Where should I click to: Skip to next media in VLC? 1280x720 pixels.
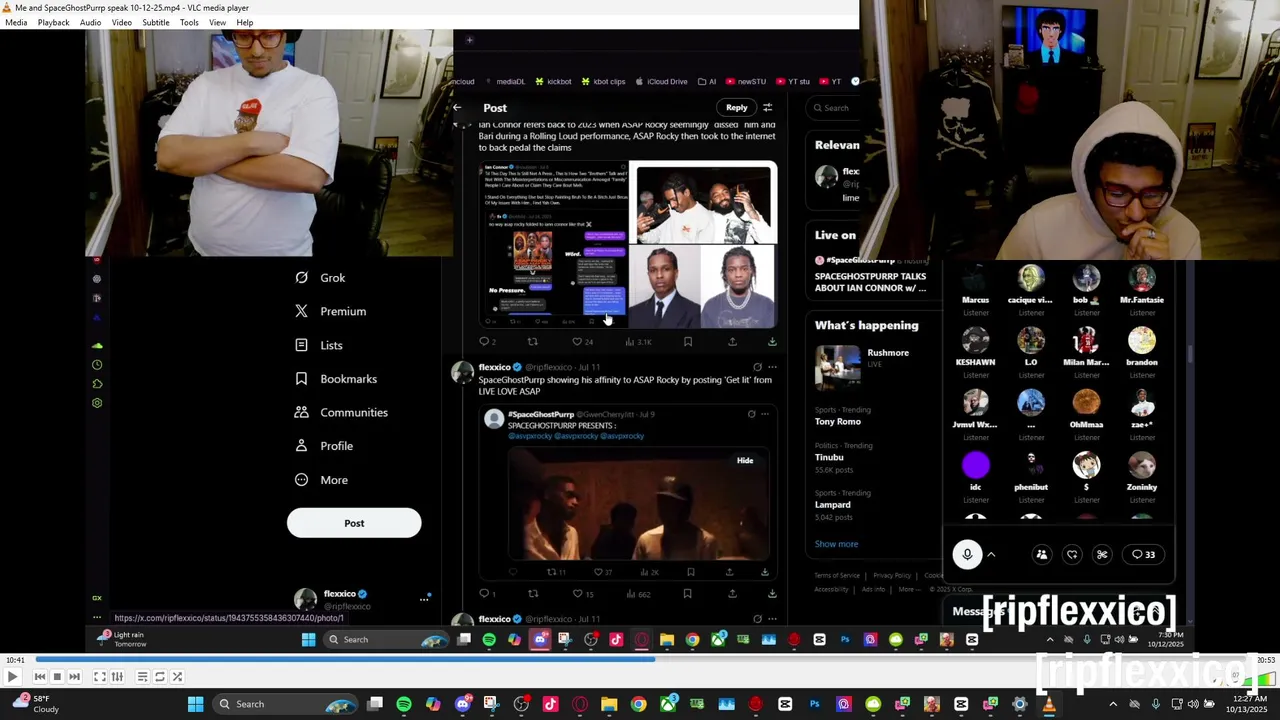click(74, 677)
